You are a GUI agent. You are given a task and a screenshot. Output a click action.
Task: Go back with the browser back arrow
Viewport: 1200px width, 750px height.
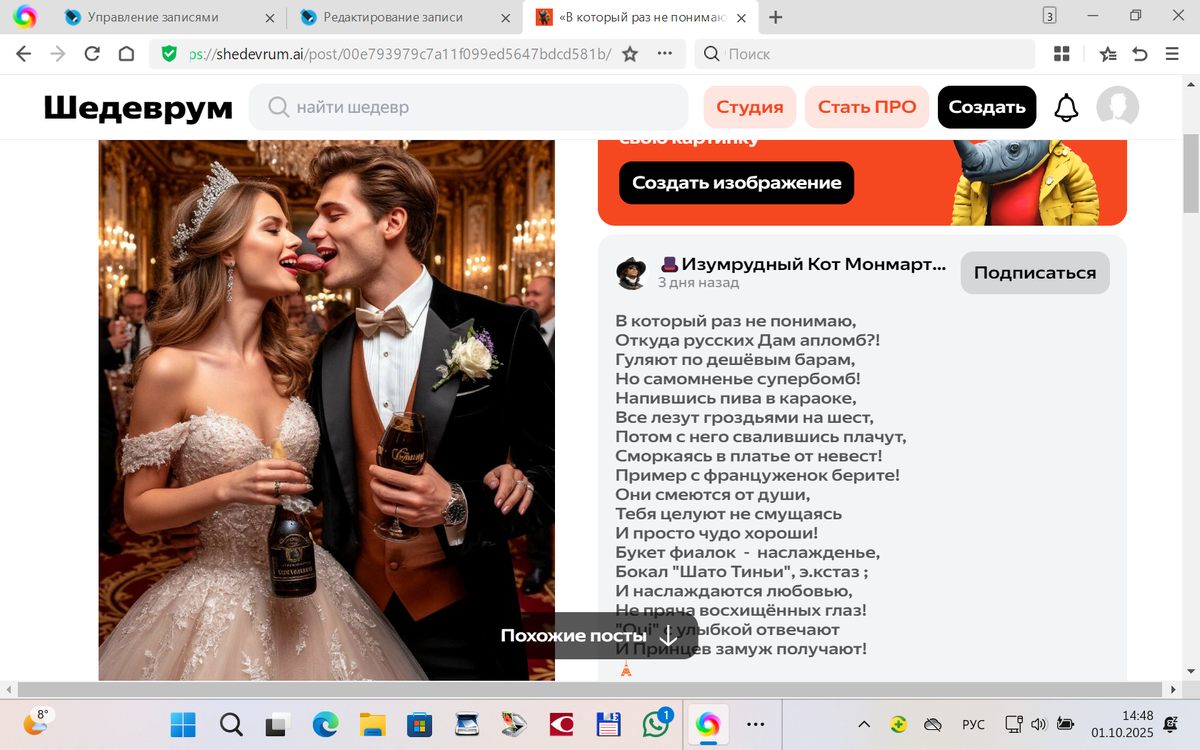pos(23,54)
